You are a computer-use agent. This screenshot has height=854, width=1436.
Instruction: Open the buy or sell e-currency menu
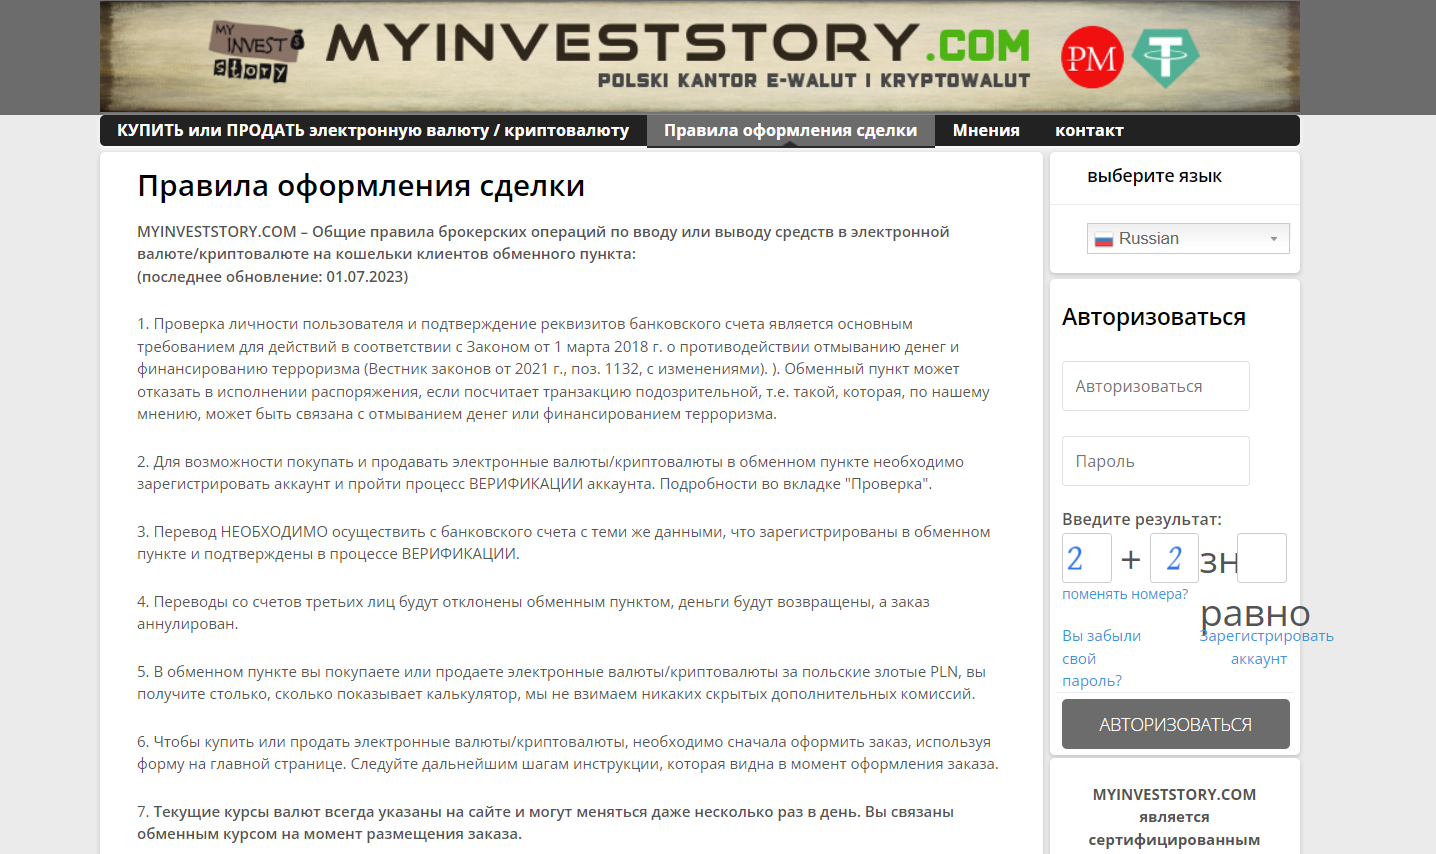373,130
